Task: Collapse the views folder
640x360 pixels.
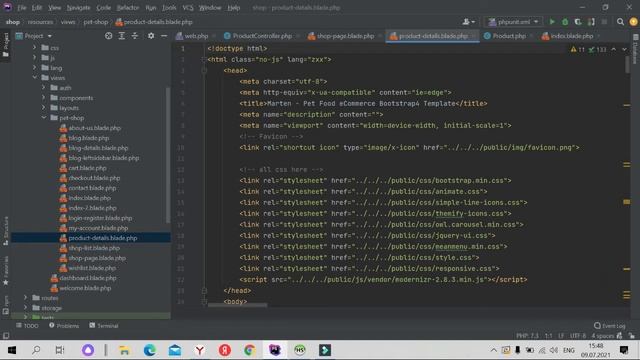Action: point(35,78)
